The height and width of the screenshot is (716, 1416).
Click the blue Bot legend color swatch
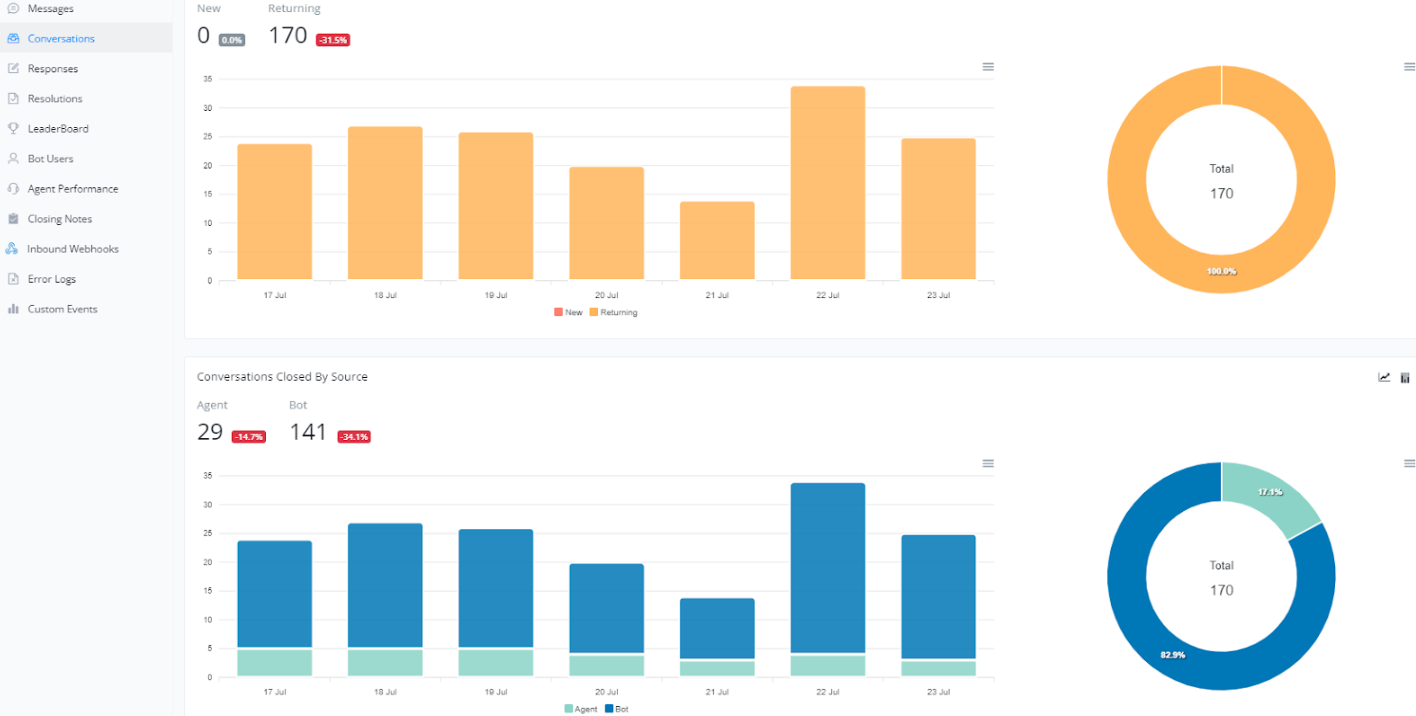609,709
